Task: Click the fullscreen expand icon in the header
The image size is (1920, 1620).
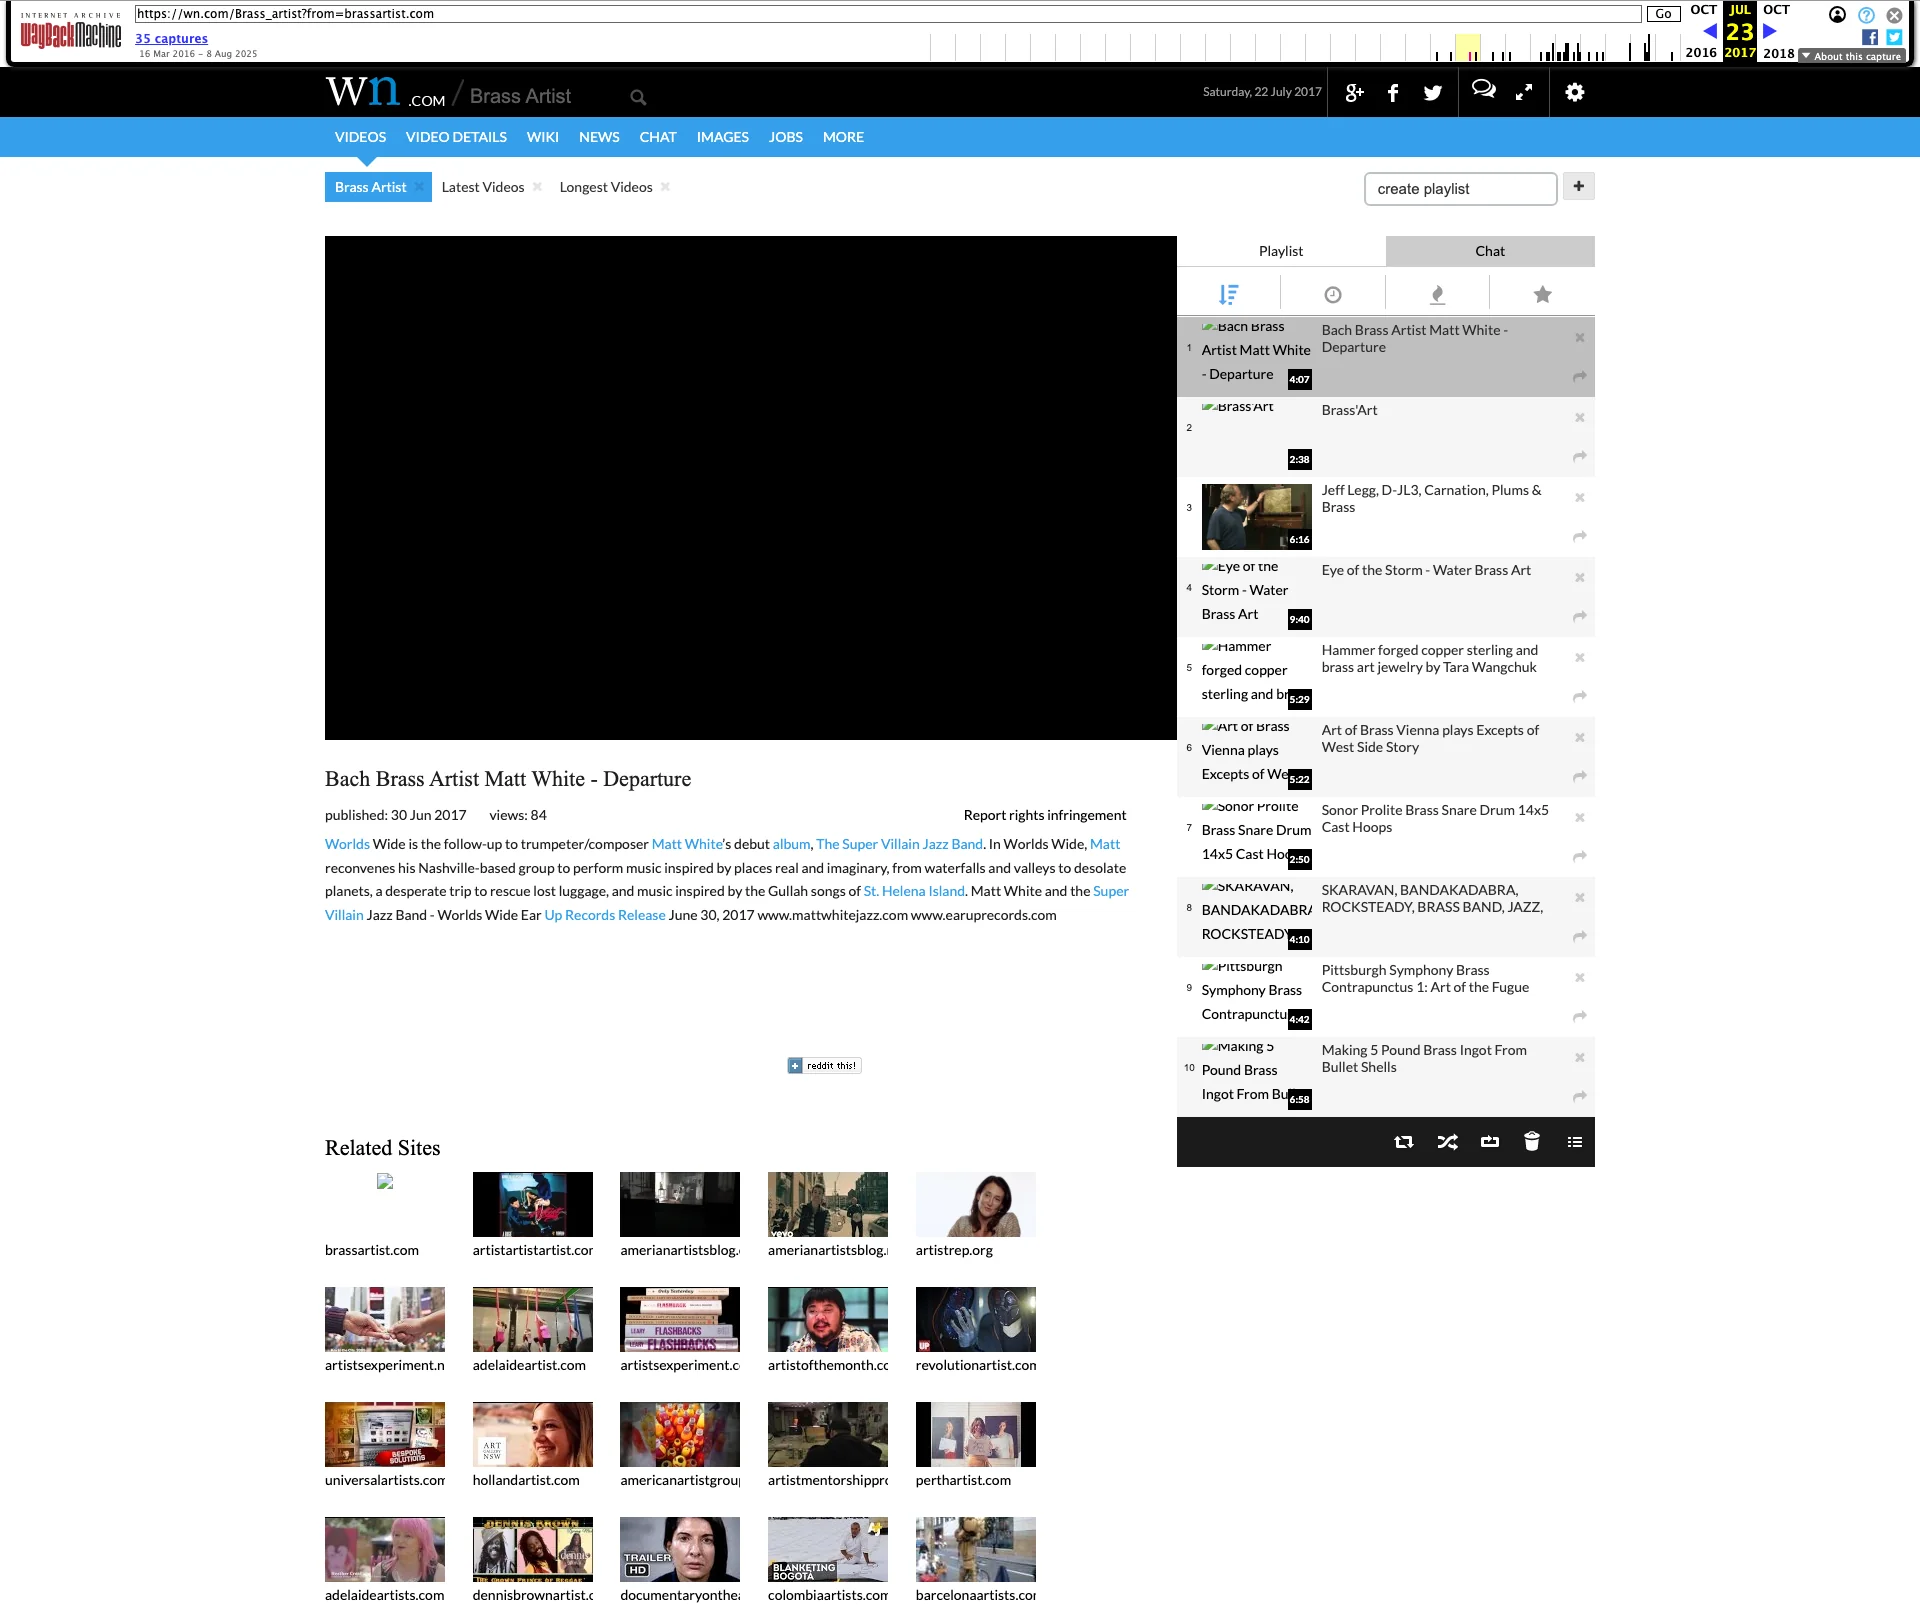Action: pos(1524,92)
